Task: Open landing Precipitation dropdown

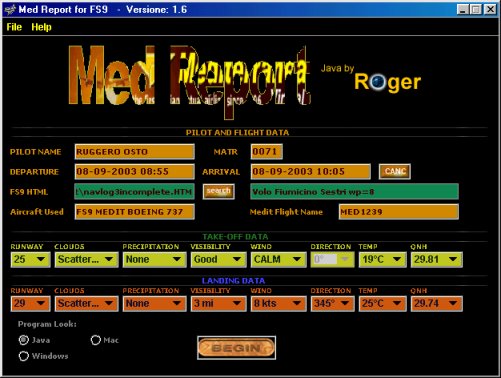Action: [x=154, y=304]
